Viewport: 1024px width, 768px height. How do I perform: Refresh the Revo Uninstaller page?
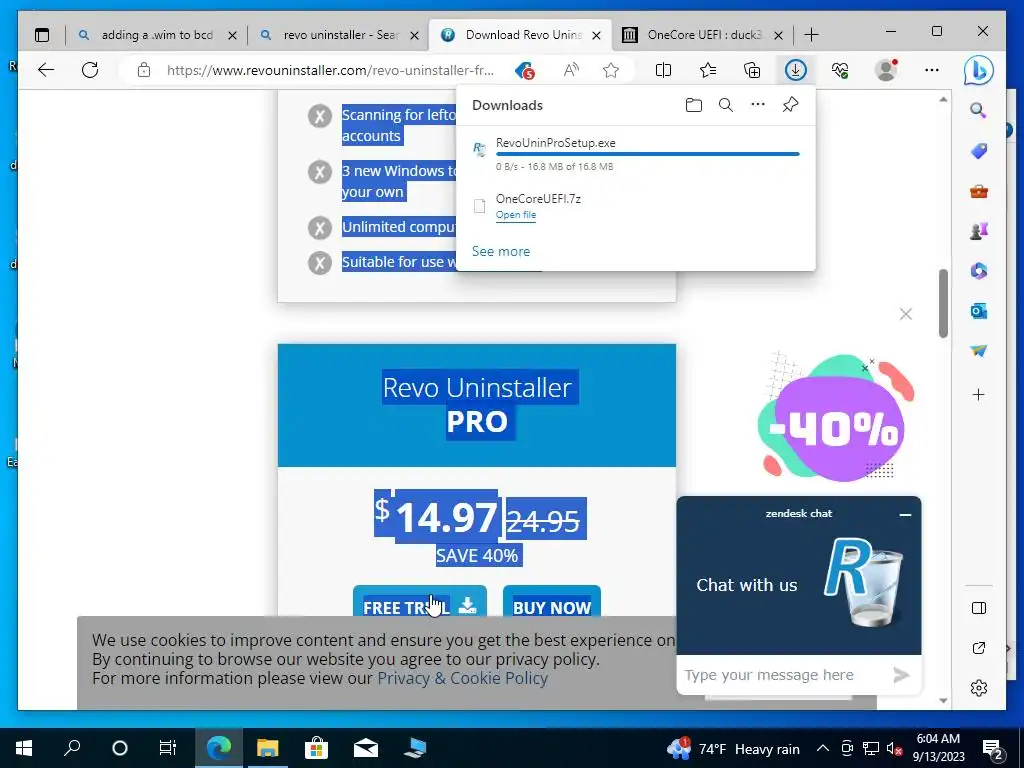tap(90, 70)
